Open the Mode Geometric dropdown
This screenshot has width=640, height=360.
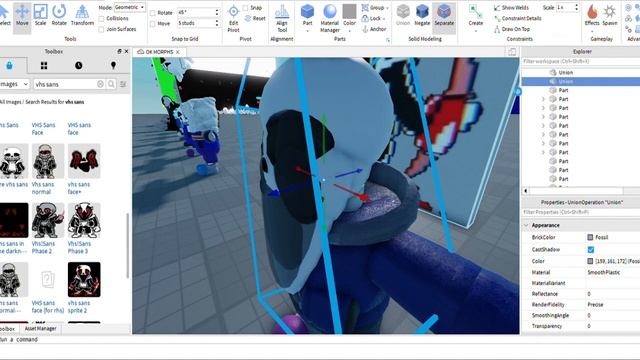point(129,7)
